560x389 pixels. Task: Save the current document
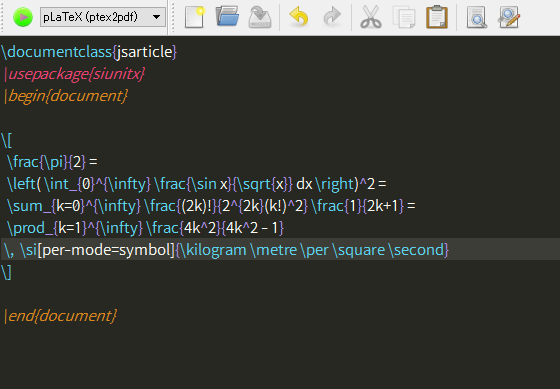pyautogui.click(x=260, y=17)
